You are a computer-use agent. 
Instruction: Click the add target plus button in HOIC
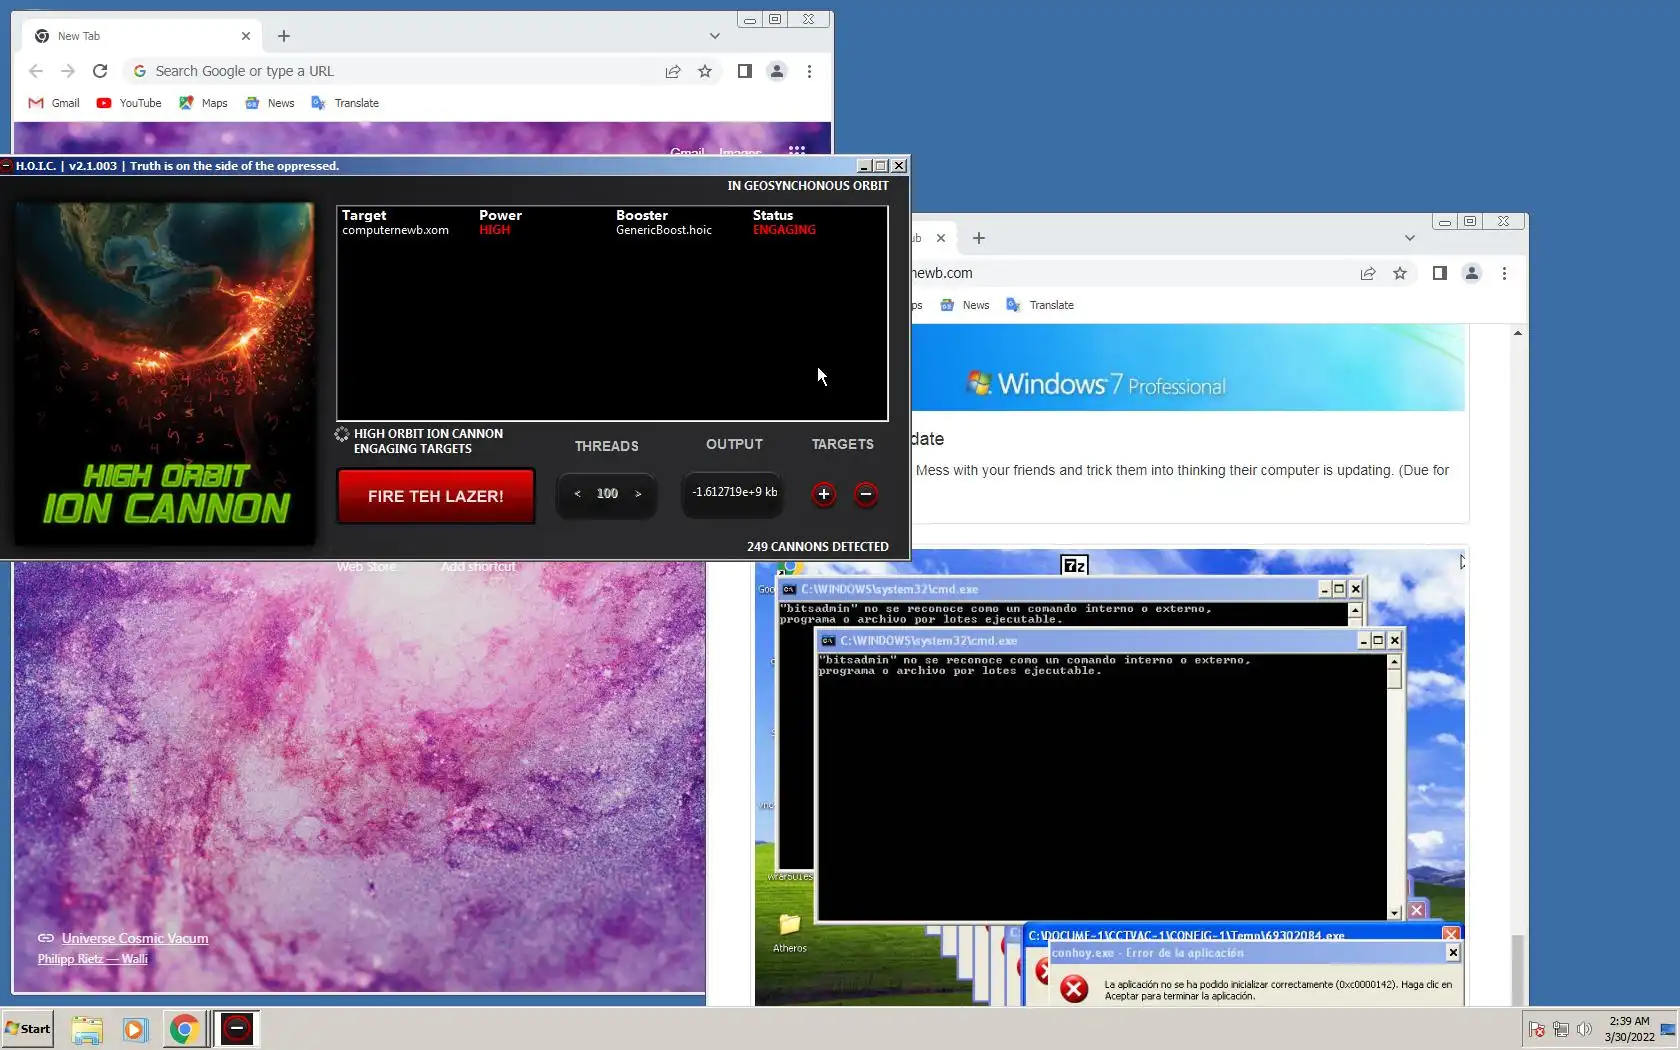[x=823, y=494]
